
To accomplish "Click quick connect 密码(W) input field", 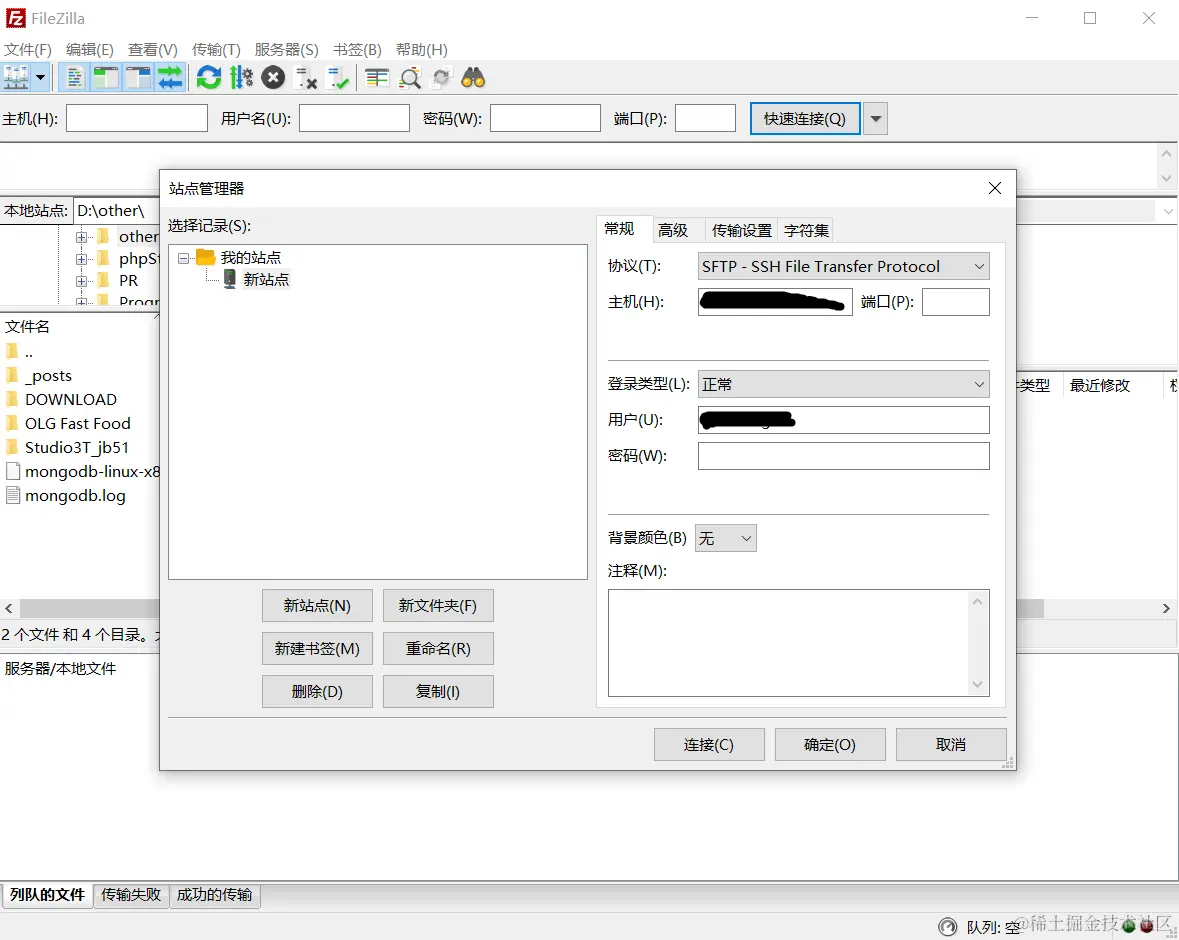I will [545, 118].
